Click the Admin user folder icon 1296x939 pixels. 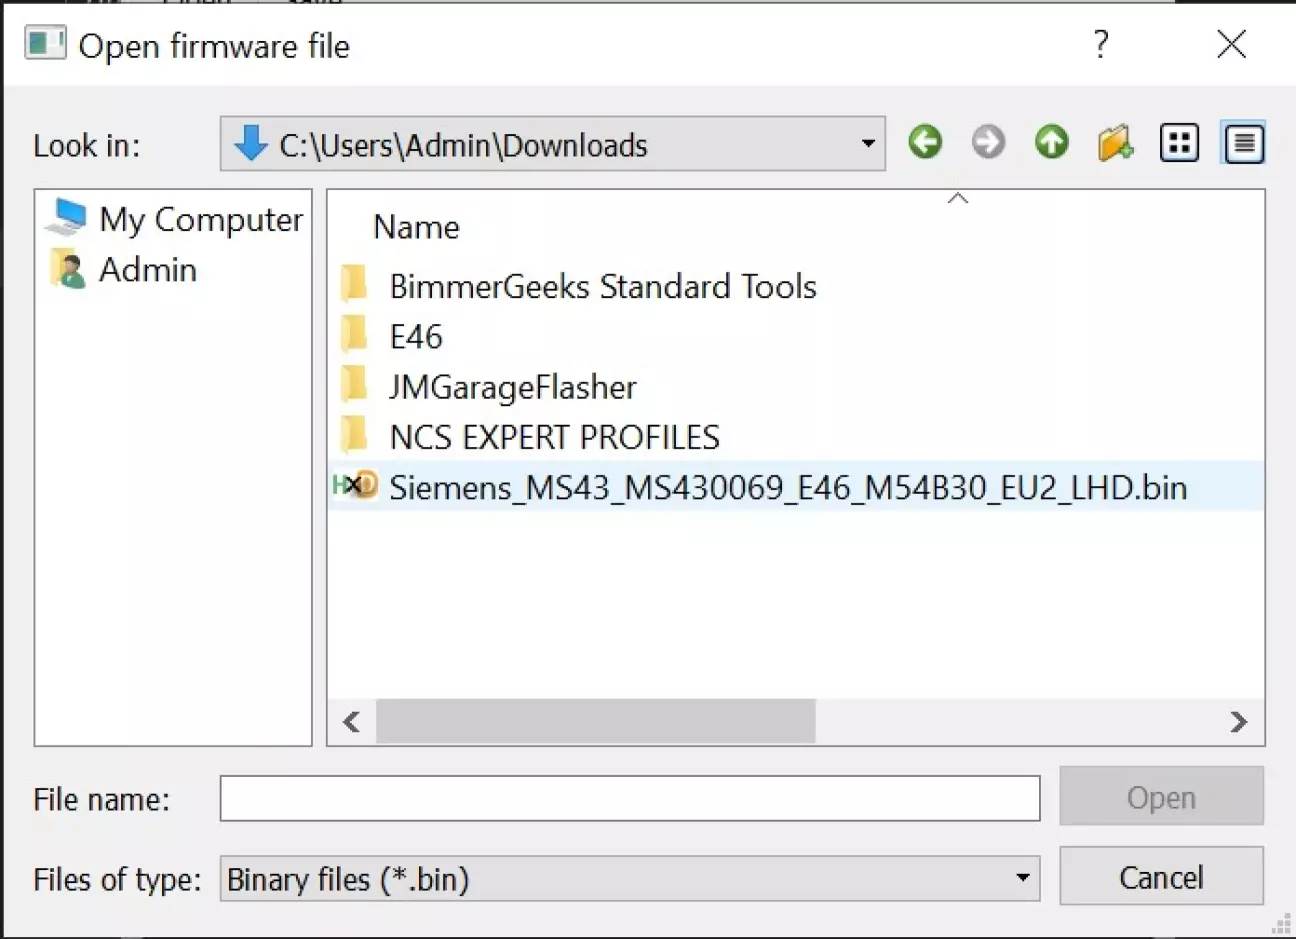(66, 268)
